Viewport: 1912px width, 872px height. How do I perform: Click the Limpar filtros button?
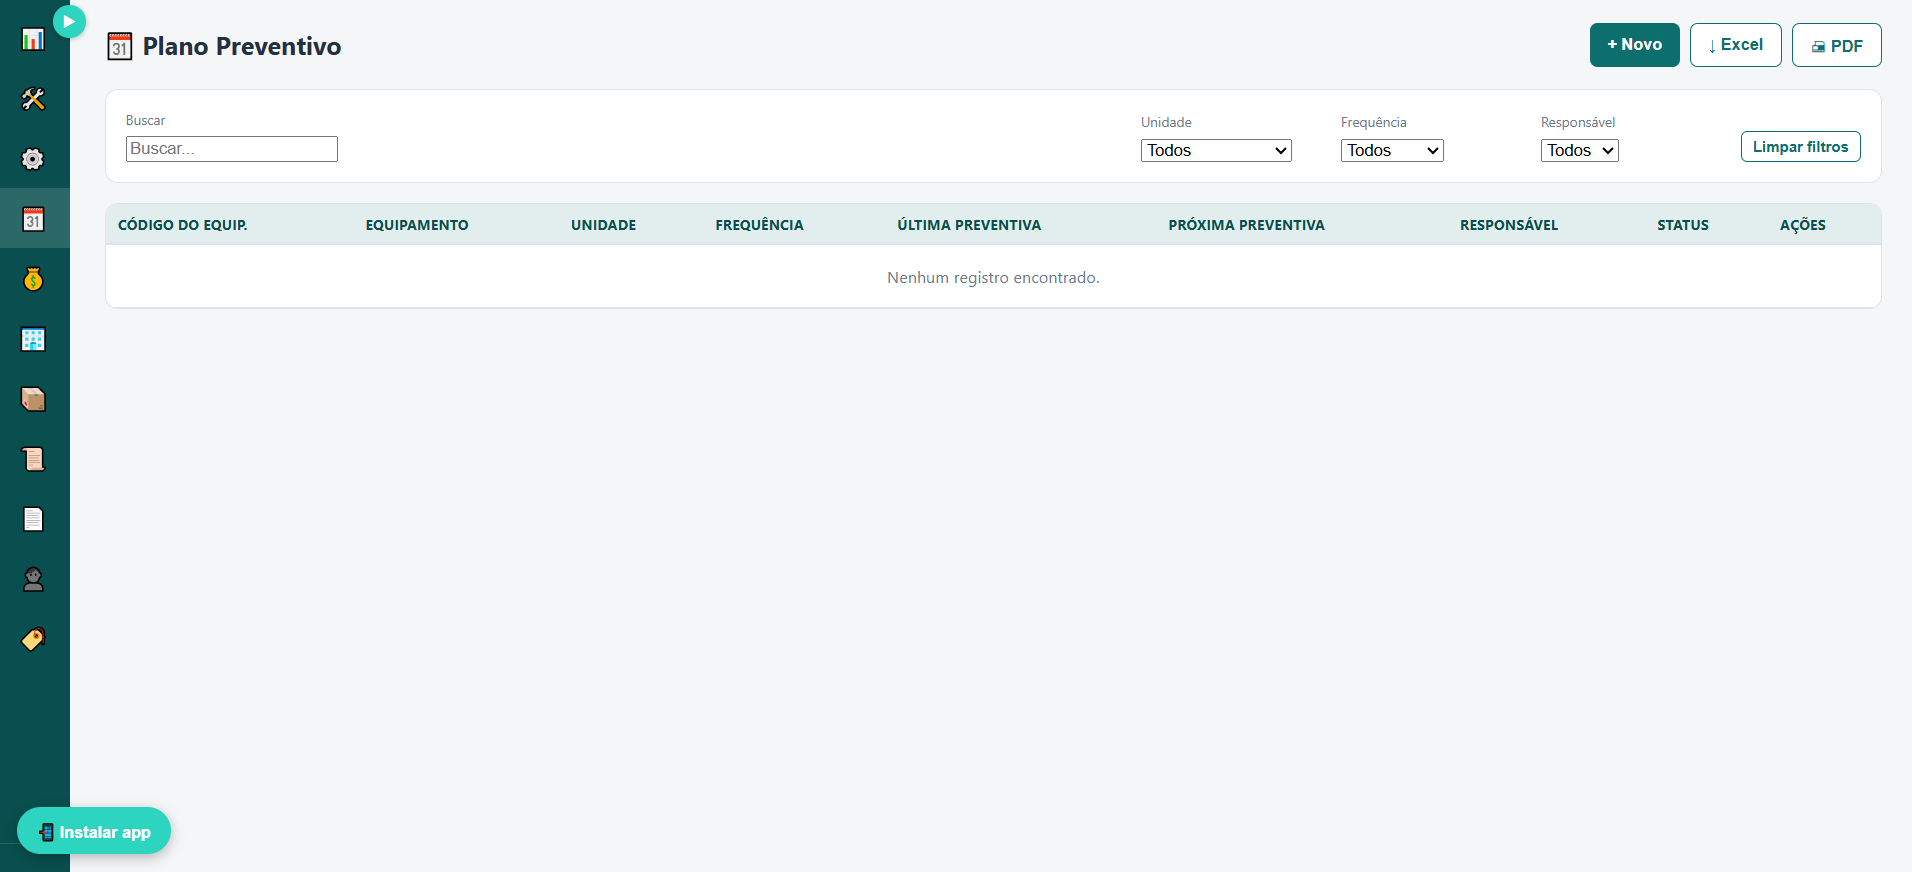coord(1800,147)
